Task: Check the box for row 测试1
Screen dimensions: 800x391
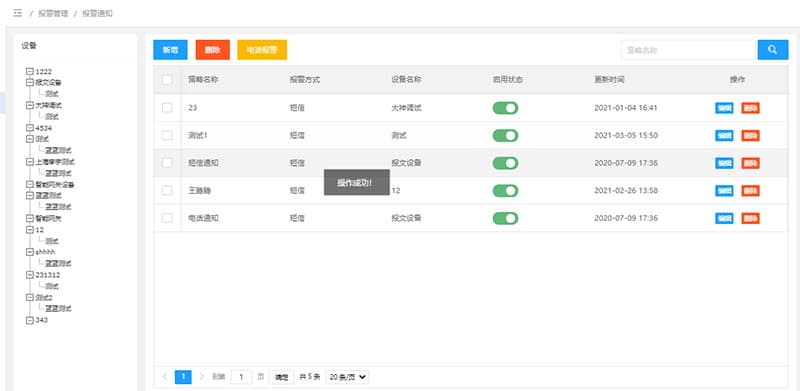Action: (x=167, y=135)
